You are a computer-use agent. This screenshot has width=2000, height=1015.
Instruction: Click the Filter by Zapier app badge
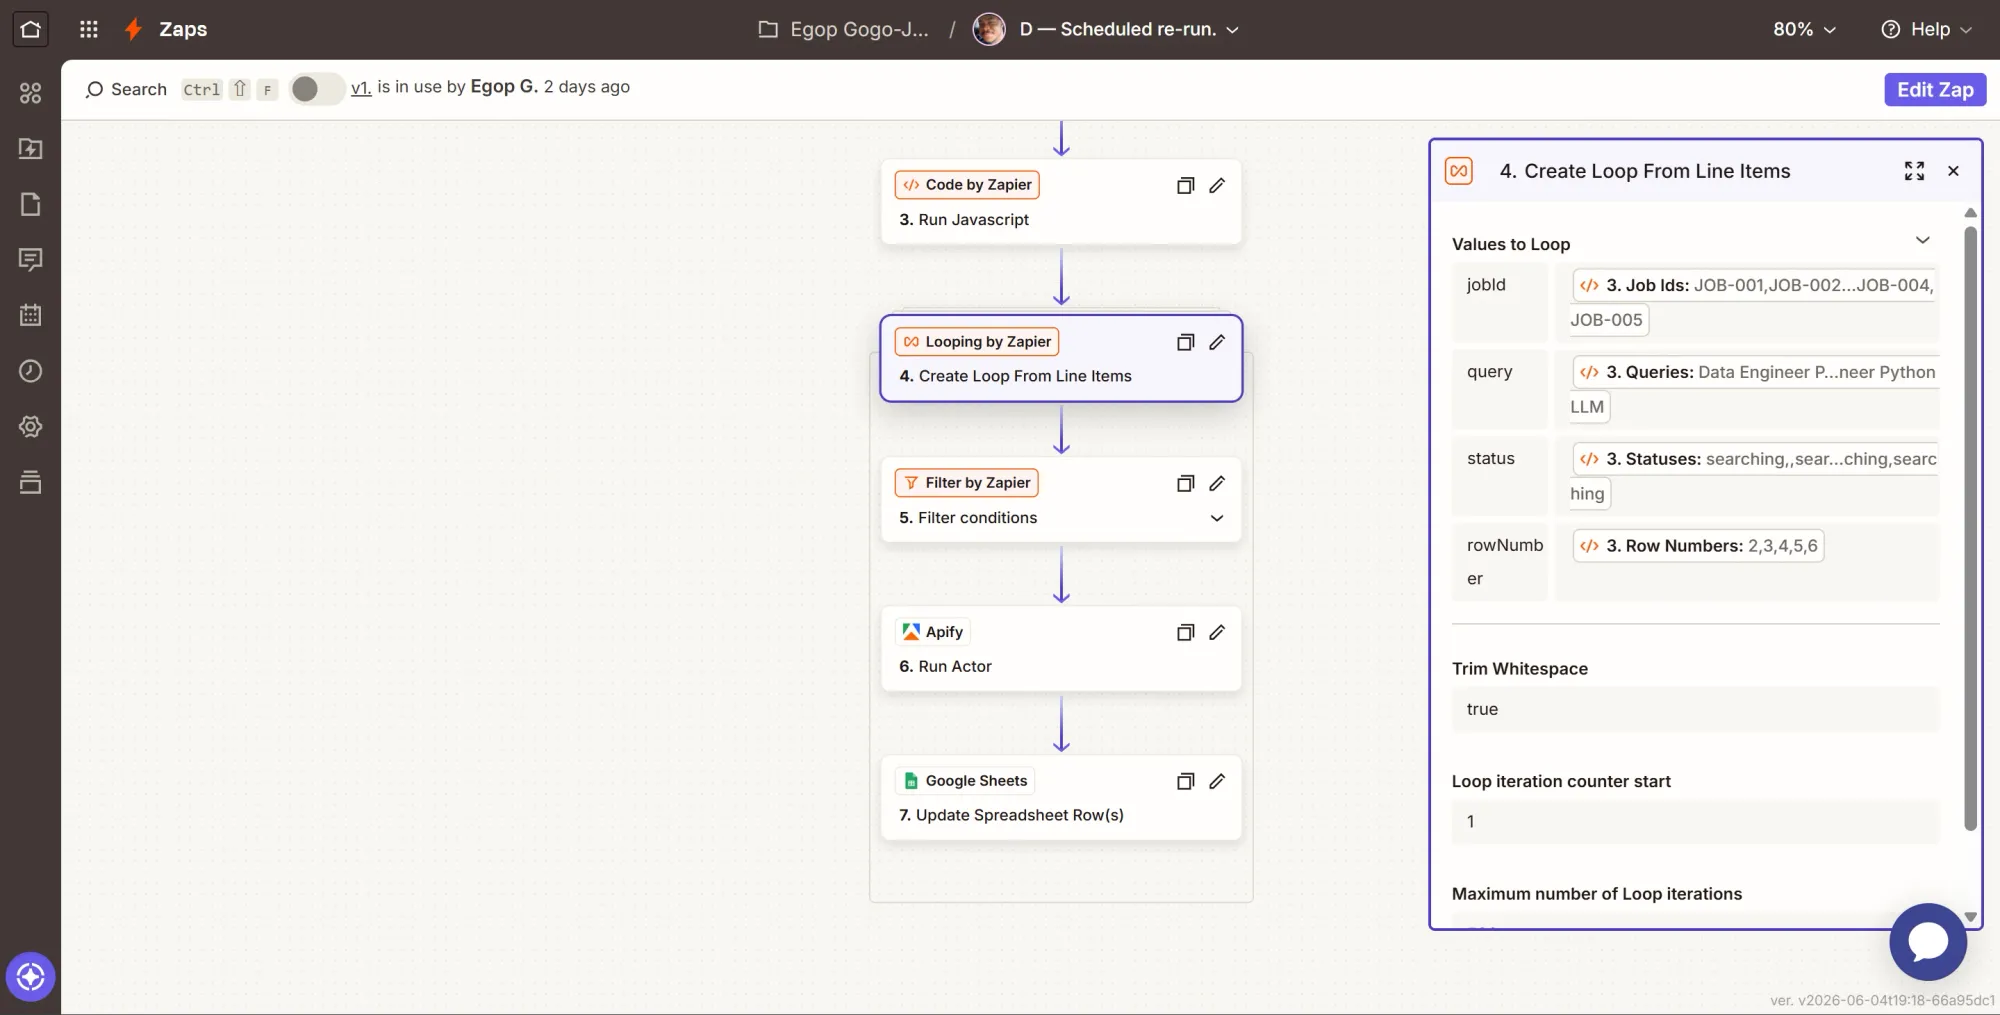click(966, 483)
